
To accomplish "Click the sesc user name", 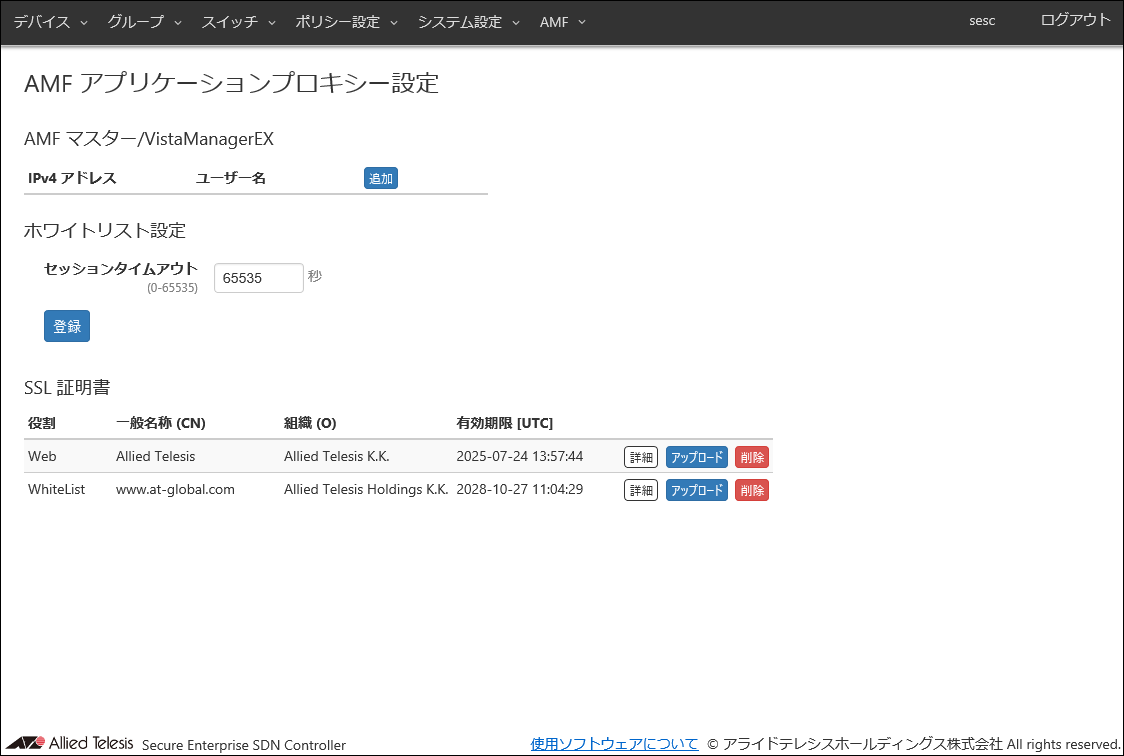I will pyautogui.click(x=982, y=21).
